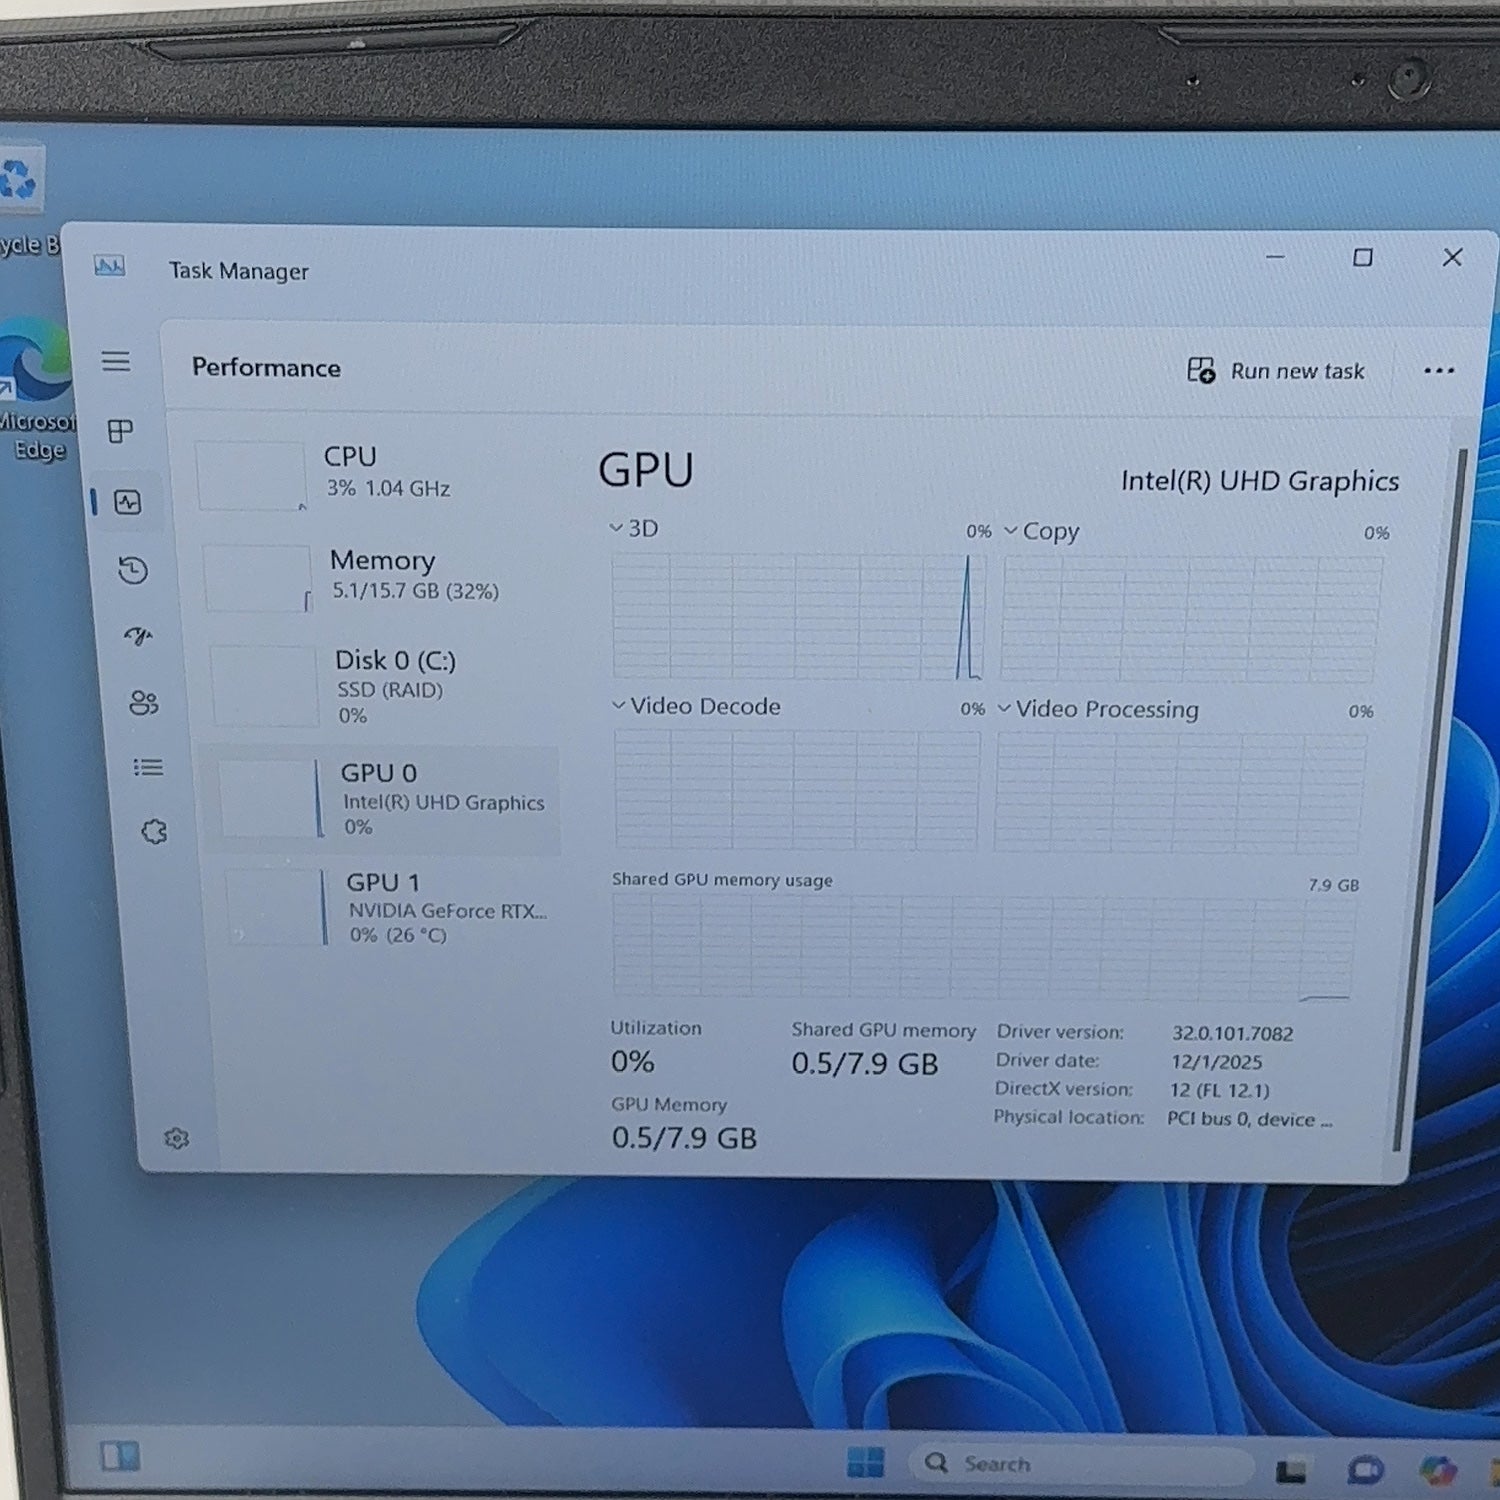Click the Memory mini graph thumbnail
Viewport: 1500px width, 1500px height.
(257, 578)
